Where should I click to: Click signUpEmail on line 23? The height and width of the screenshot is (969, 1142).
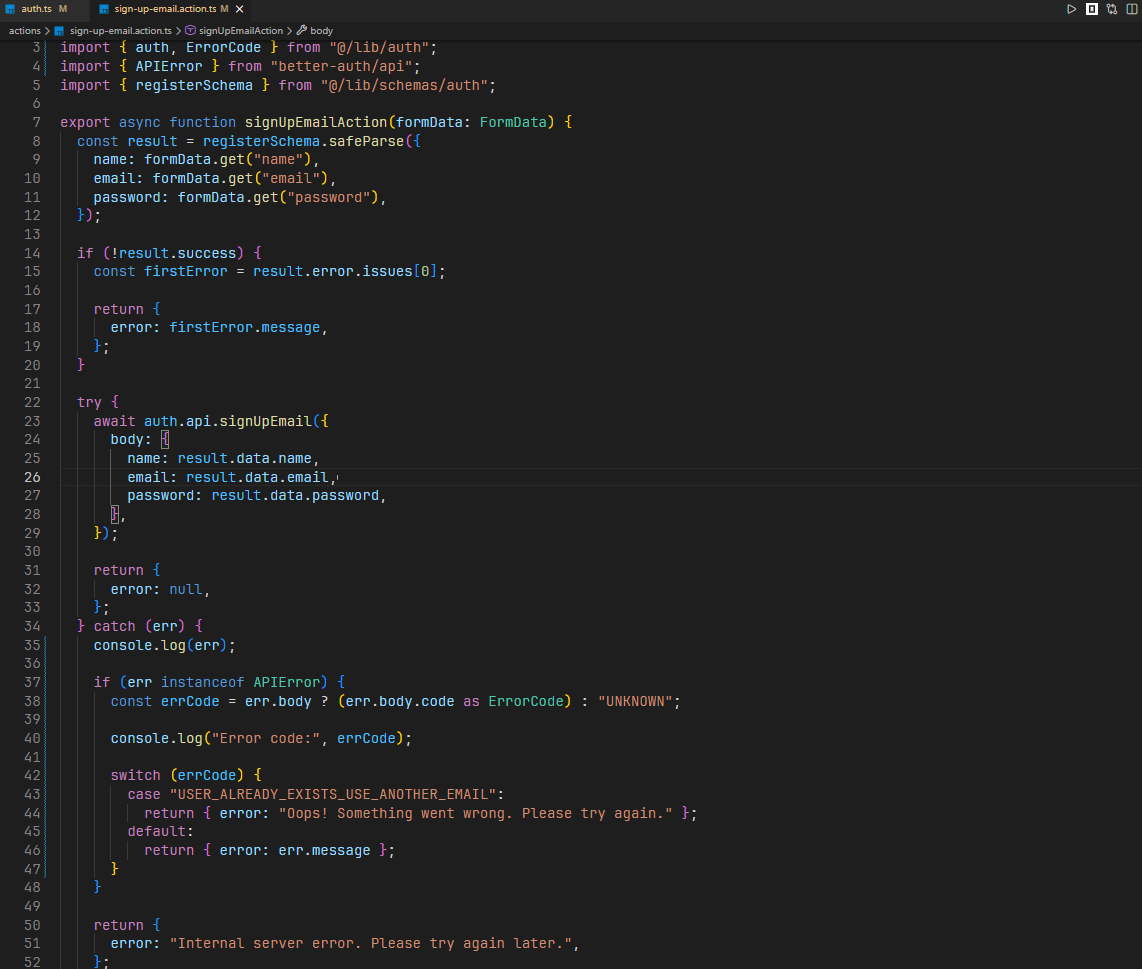(265, 421)
